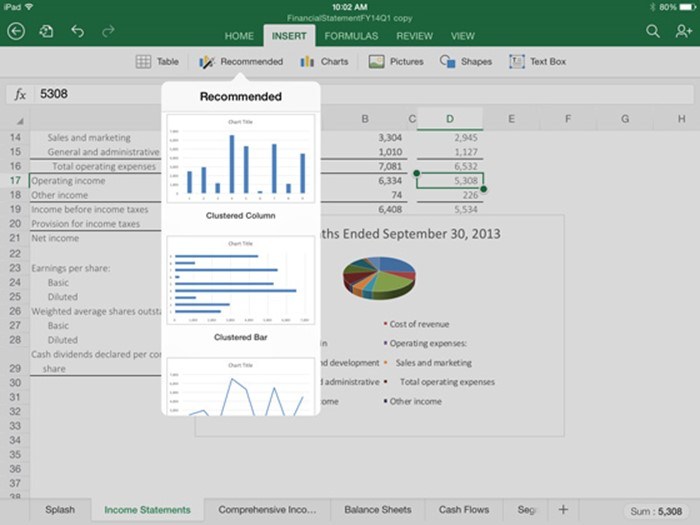The image size is (700, 525).
Task: Open the Sum summary dropdown
Action: coord(656,511)
